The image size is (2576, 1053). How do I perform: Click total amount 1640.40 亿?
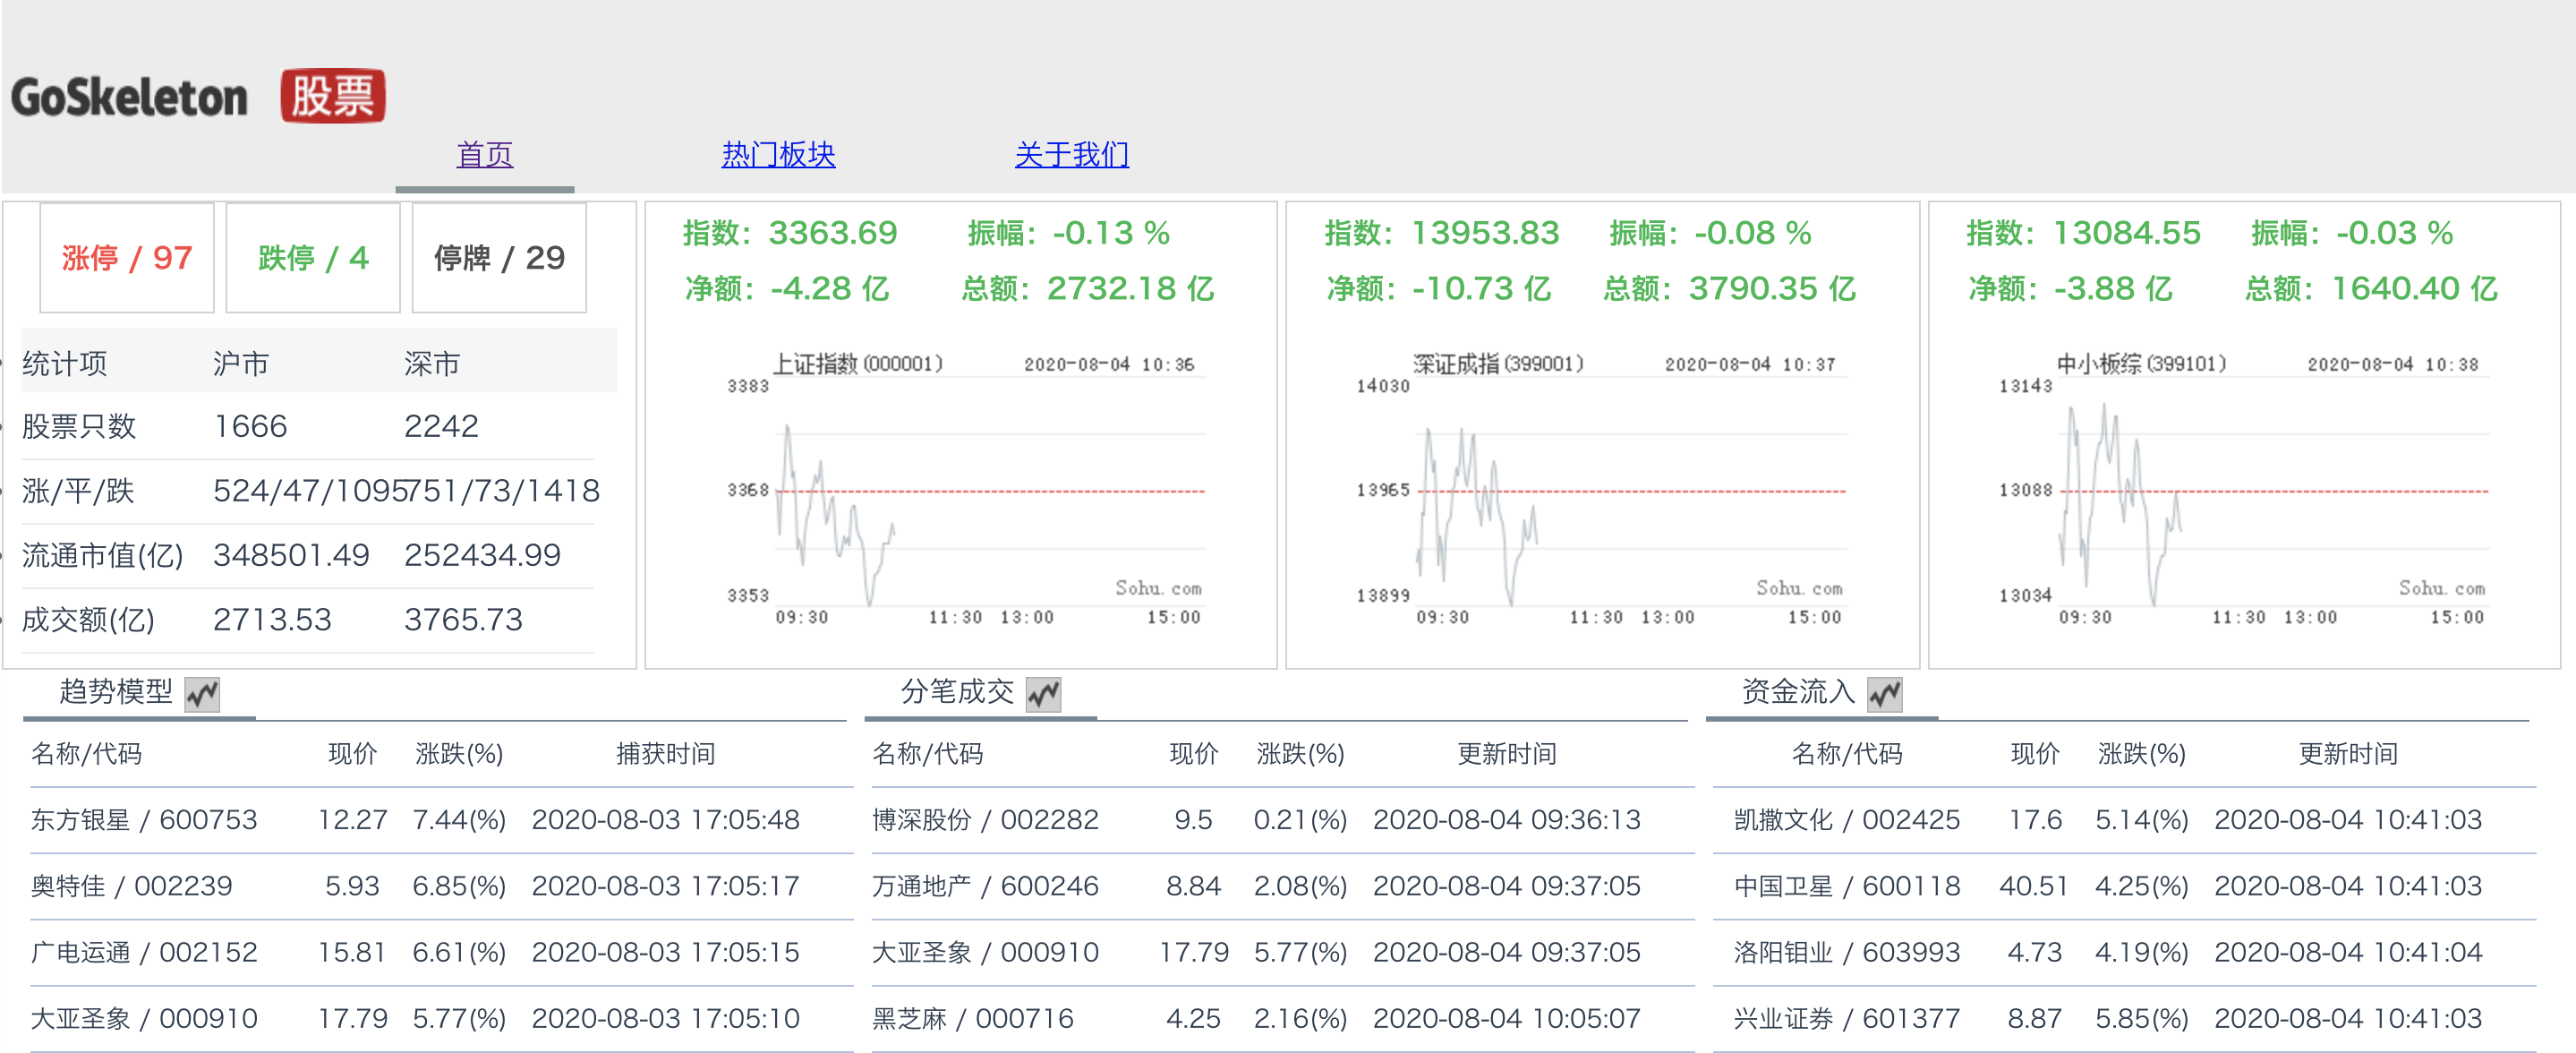point(2414,289)
